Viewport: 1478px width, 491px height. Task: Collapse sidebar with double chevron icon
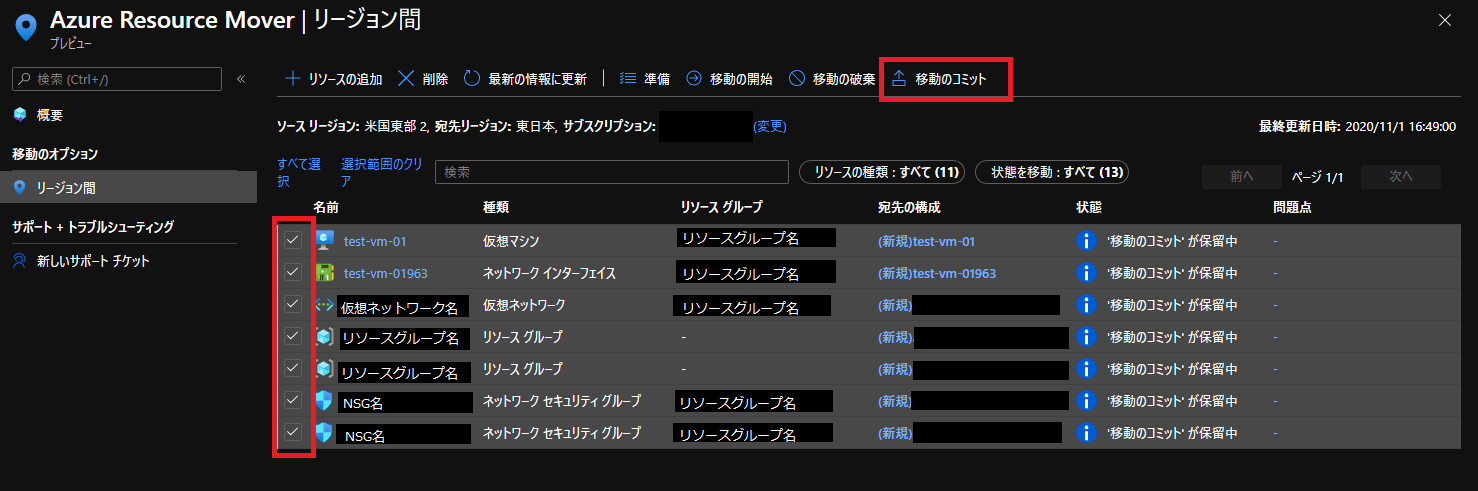click(x=241, y=79)
